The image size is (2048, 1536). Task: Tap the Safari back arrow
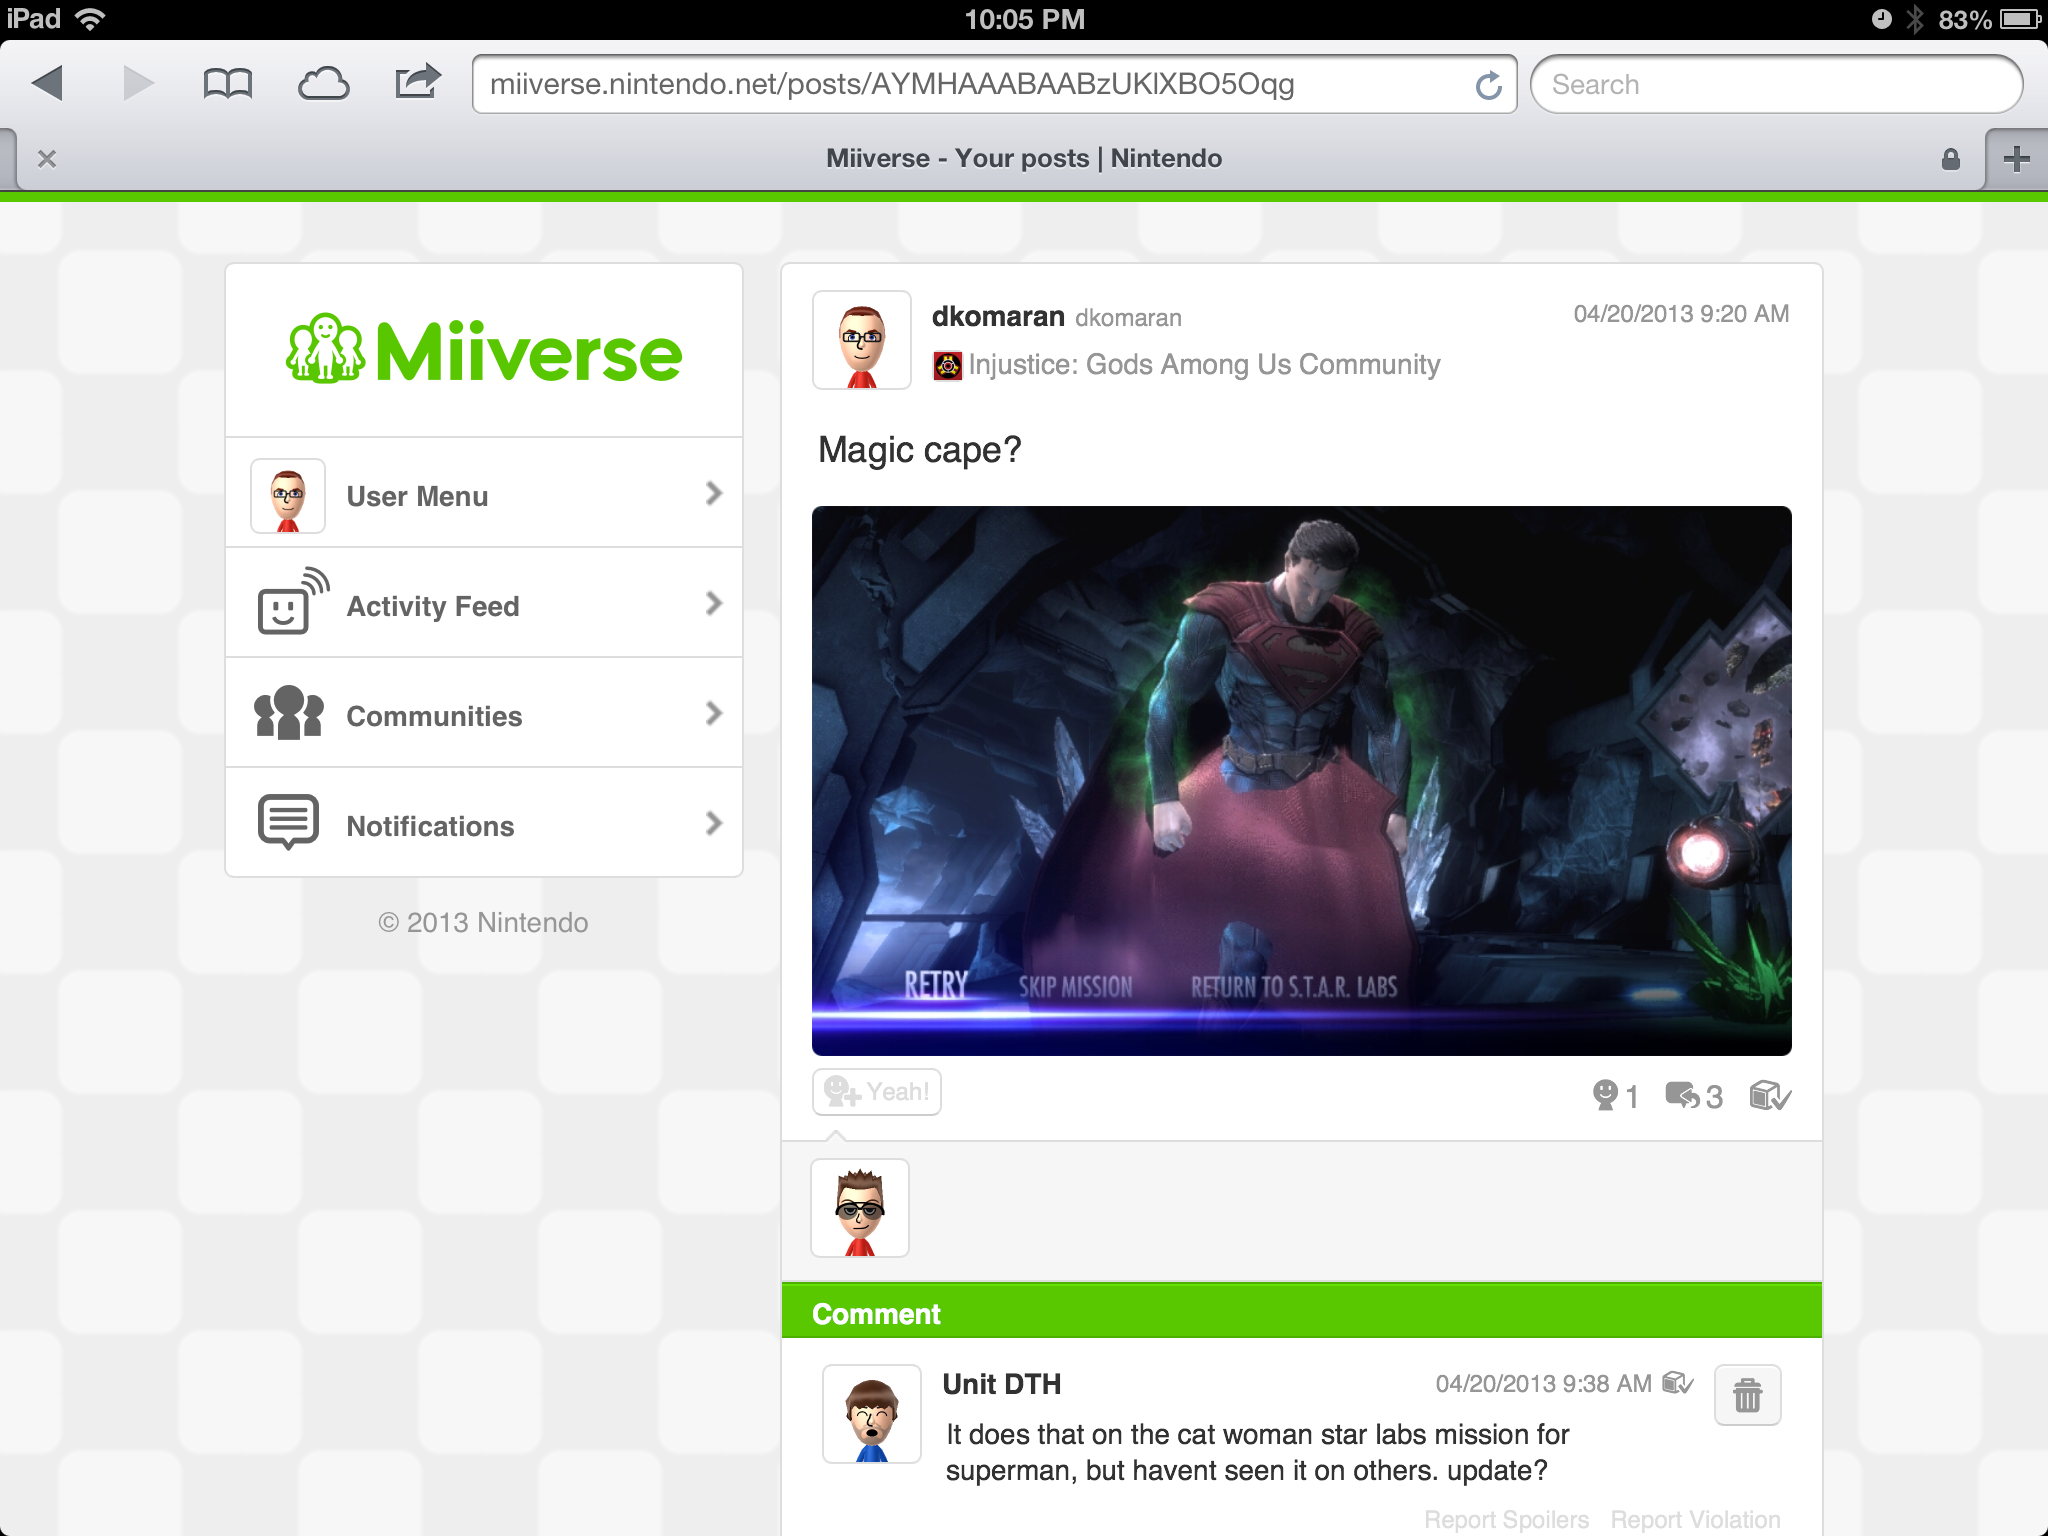pyautogui.click(x=47, y=84)
